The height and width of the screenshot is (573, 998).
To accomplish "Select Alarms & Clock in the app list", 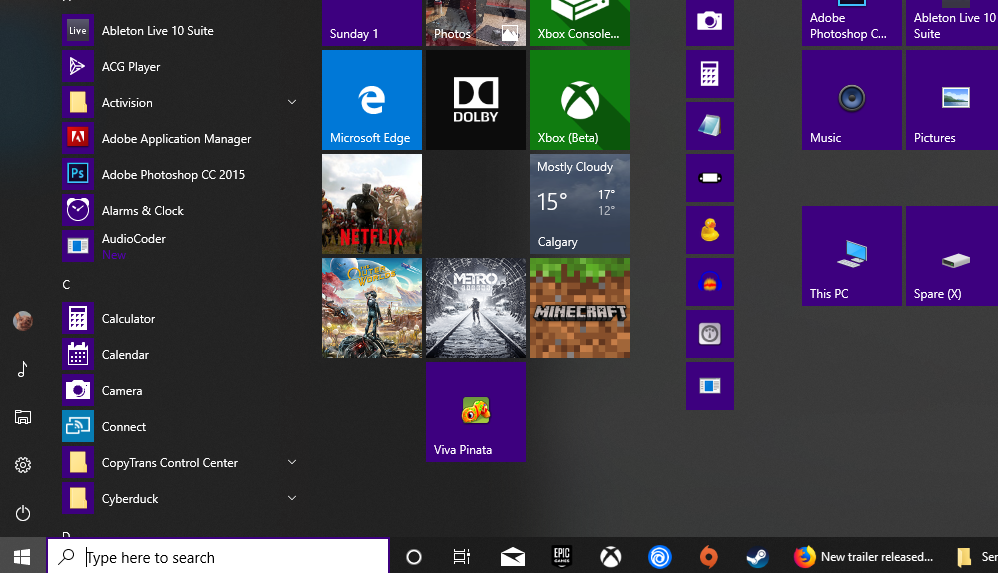I will [x=142, y=211].
